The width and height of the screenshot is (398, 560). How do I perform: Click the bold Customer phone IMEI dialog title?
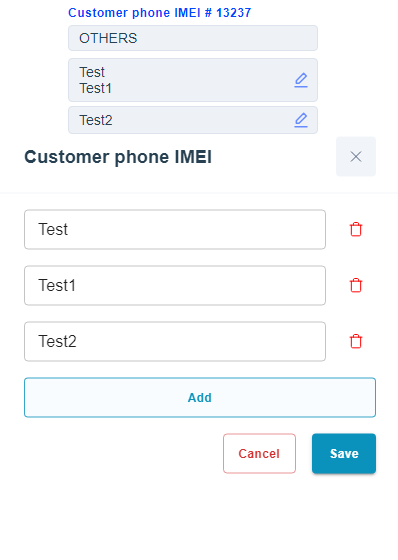(x=118, y=157)
